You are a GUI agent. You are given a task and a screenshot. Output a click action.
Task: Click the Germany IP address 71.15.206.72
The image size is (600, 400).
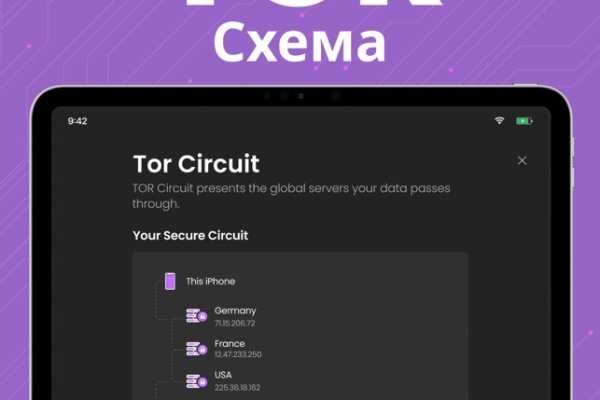pos(235,323)
